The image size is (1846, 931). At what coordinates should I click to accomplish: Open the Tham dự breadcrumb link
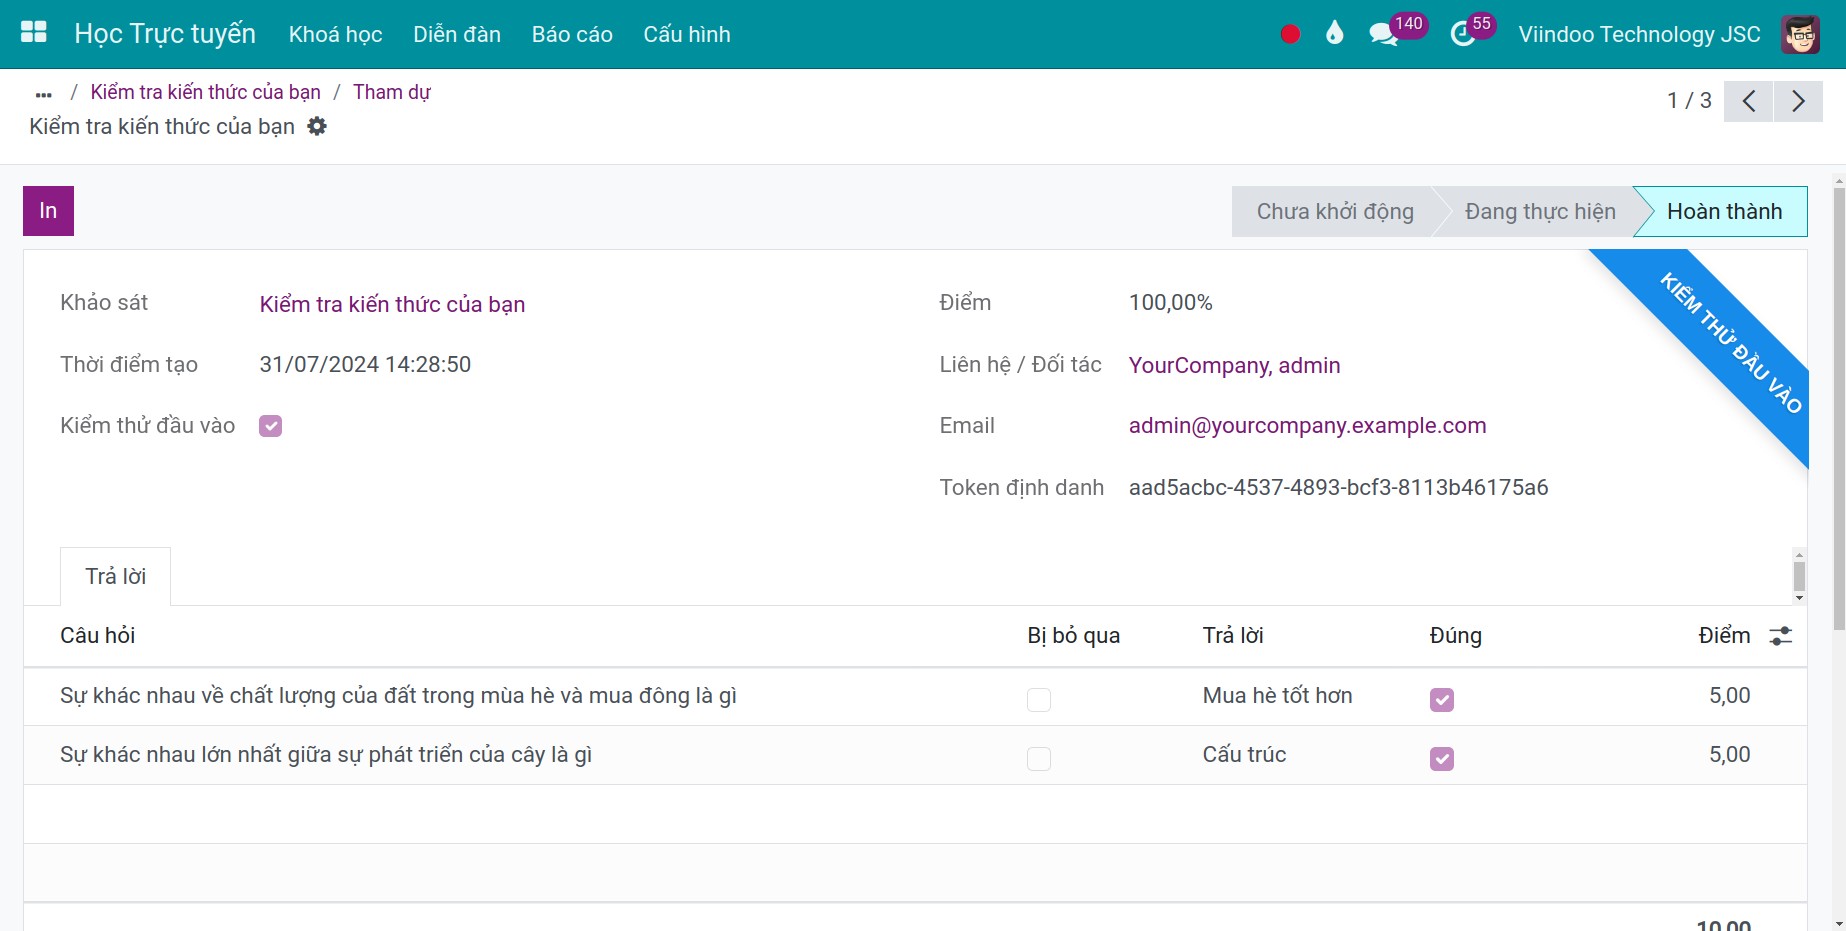[x=391, y=92]
